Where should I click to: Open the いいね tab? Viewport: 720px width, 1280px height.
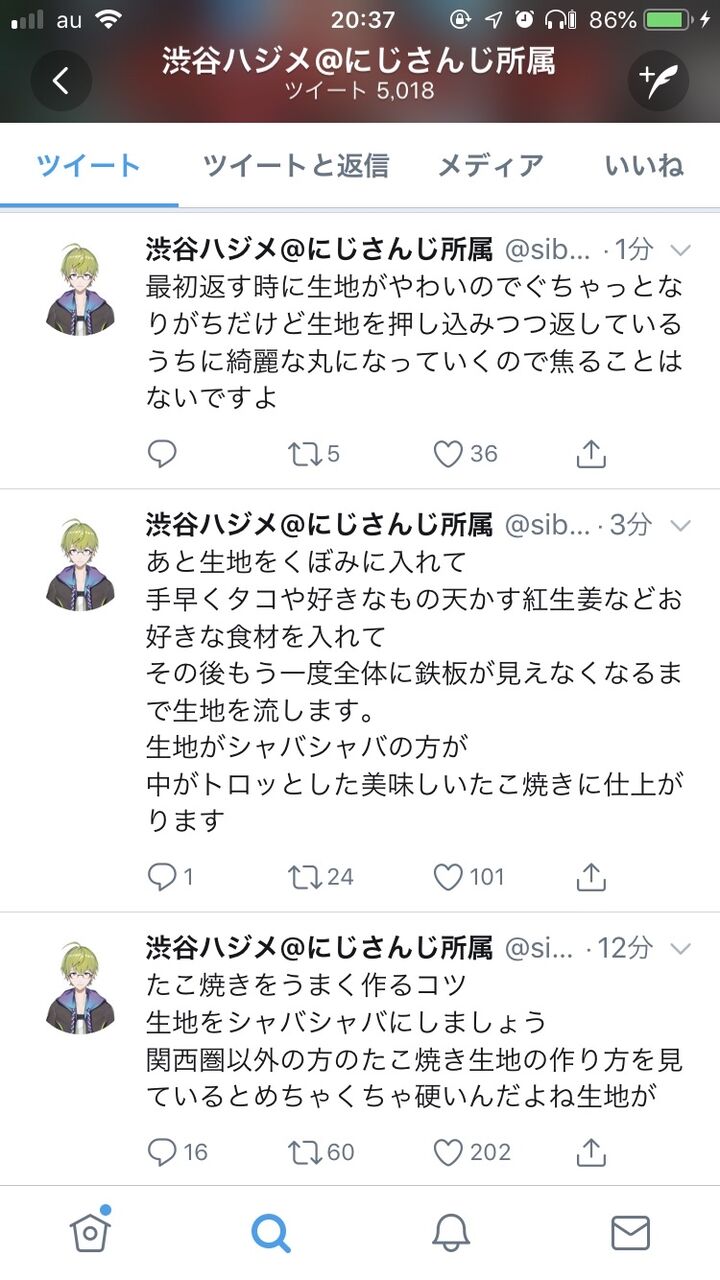tap(644, 165)
